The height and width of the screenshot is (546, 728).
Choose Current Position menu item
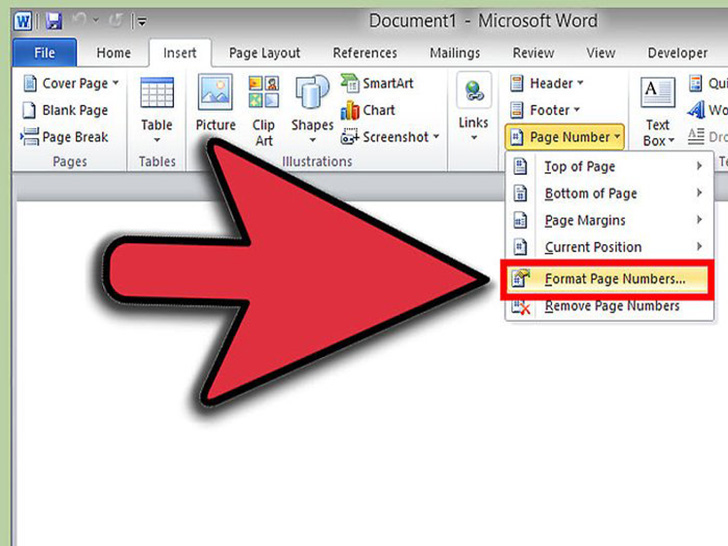click(609, 247)
